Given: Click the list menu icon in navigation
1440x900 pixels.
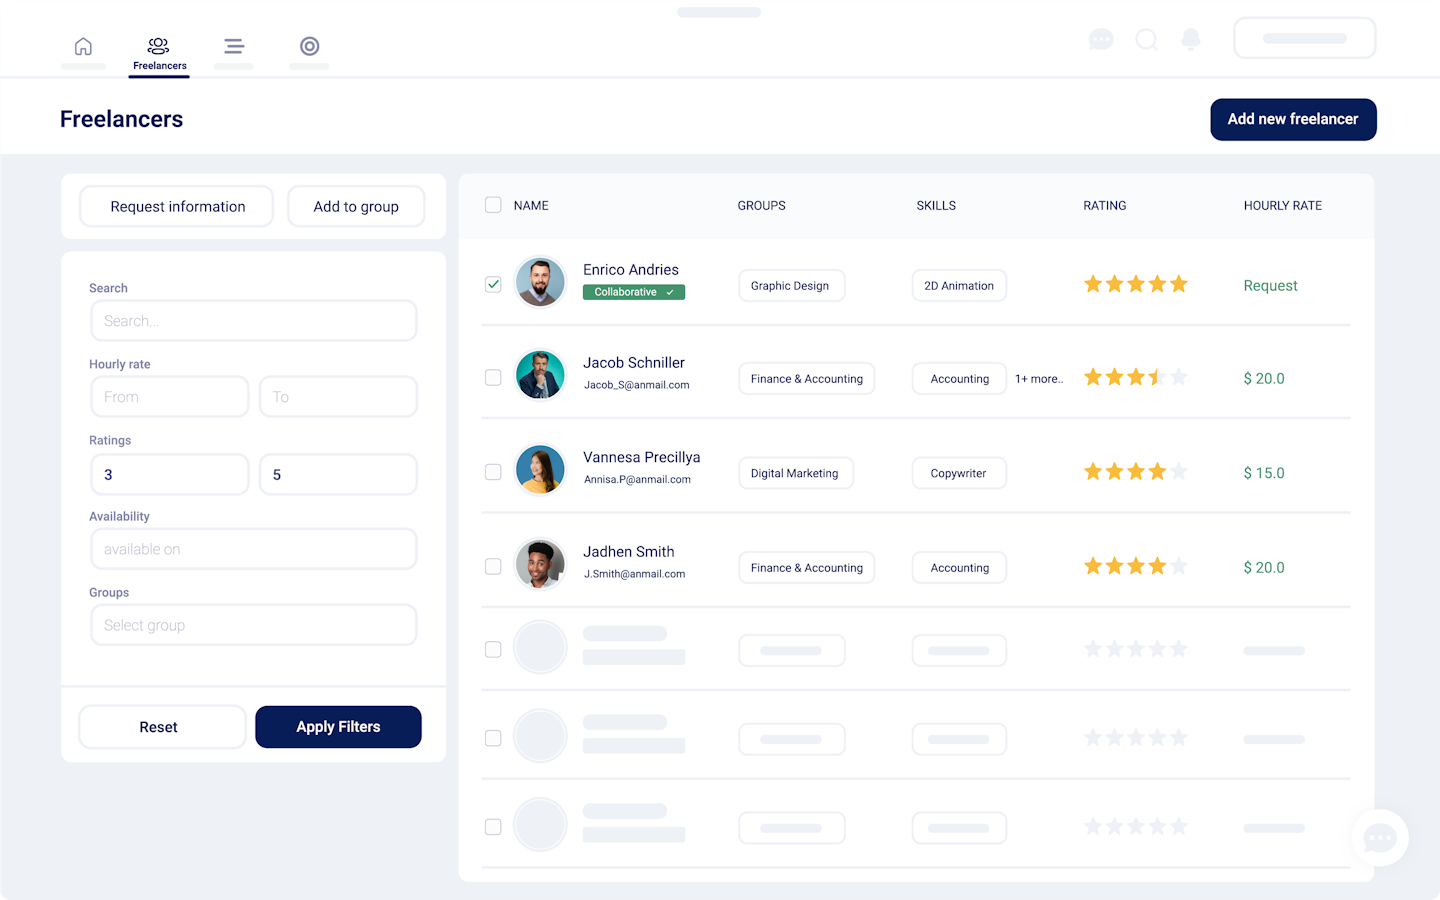Looking at the screenshot, I should point(234,47).
